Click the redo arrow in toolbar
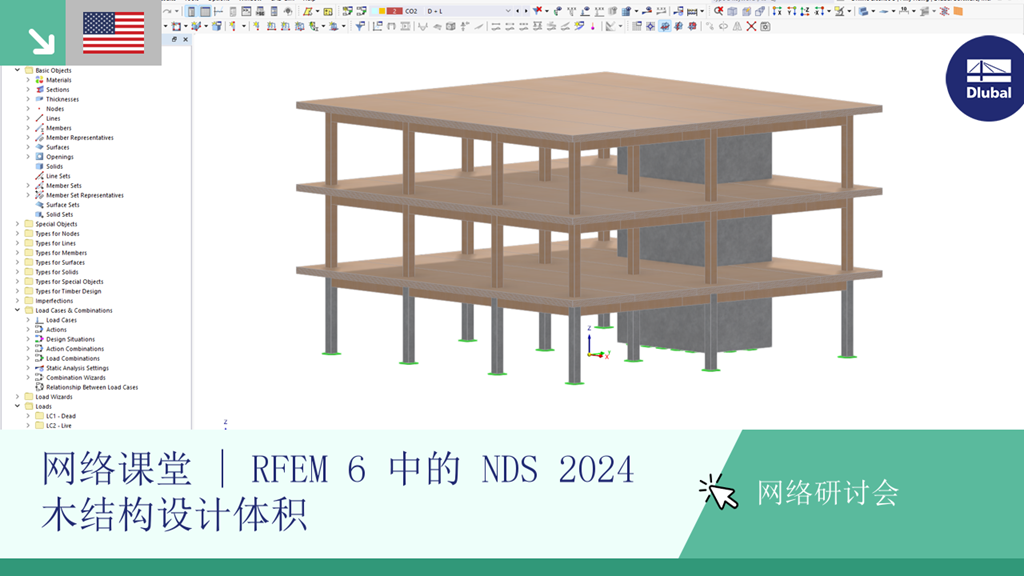Viewport: 1024px width, 576px height. (x=167, y=11)
